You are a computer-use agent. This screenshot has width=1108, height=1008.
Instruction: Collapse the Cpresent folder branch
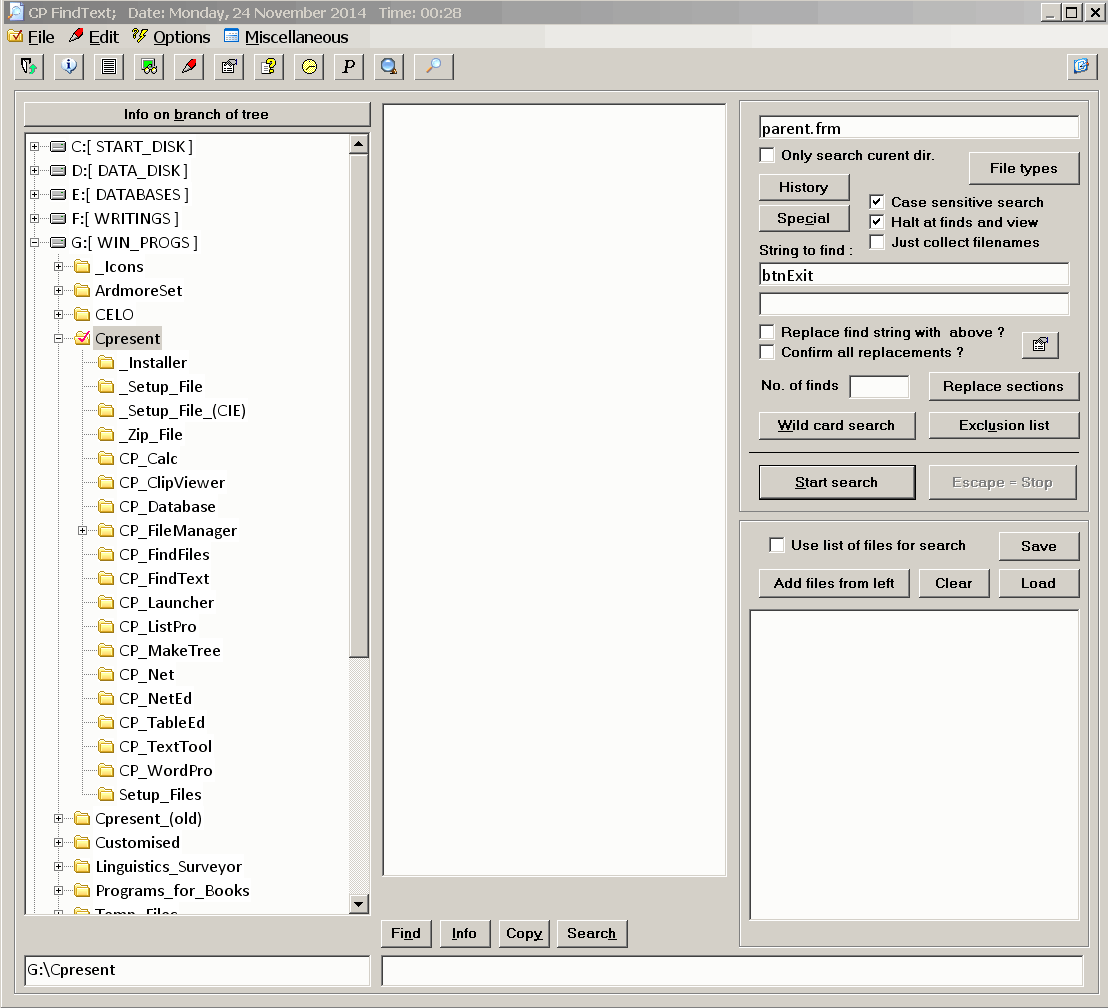59,339
